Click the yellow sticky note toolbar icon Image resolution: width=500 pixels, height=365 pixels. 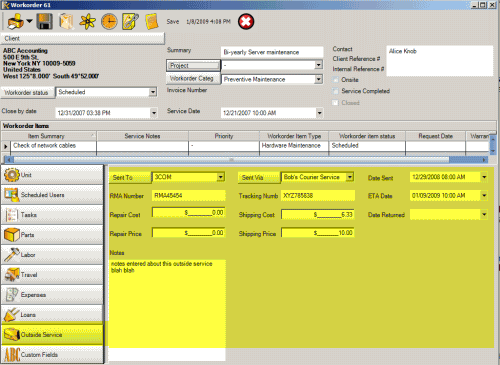(x=152, y=22)
